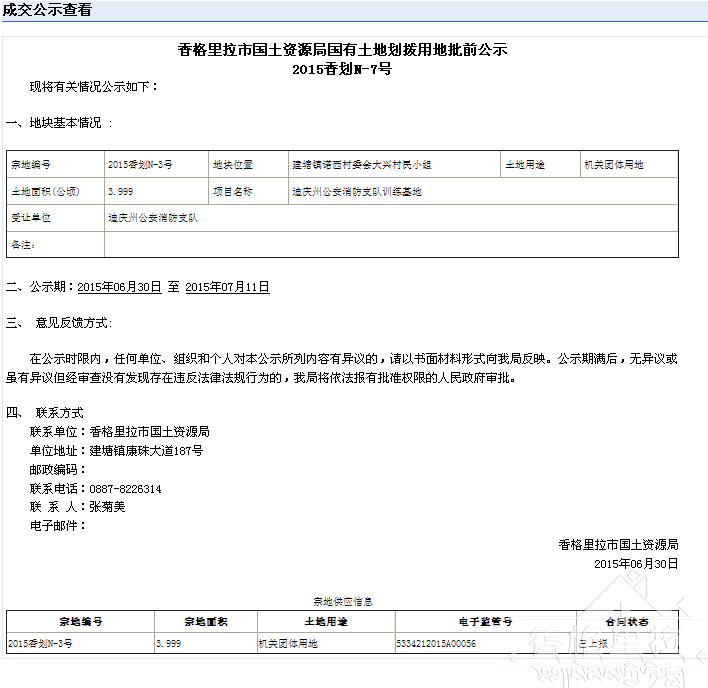This screenshot has width=708, height=688.
Task: Click the supervision number 5334212015A00056
Action: click(x=436, y=643)
